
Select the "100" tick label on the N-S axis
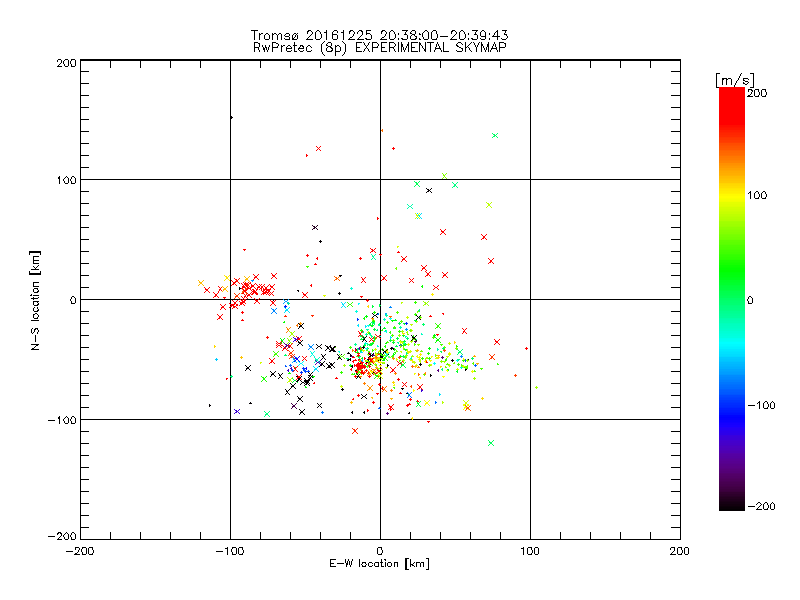click(67, 180)
